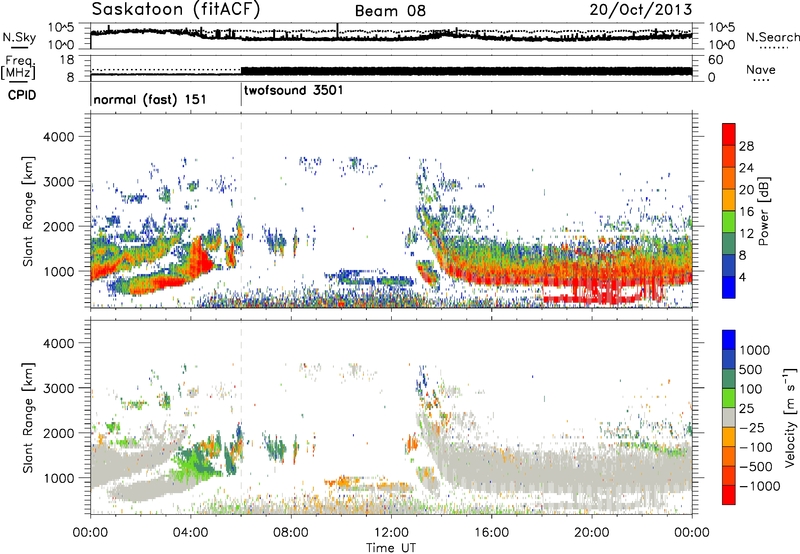Select the Freq. [MHz] axis label

click(18, 67)
